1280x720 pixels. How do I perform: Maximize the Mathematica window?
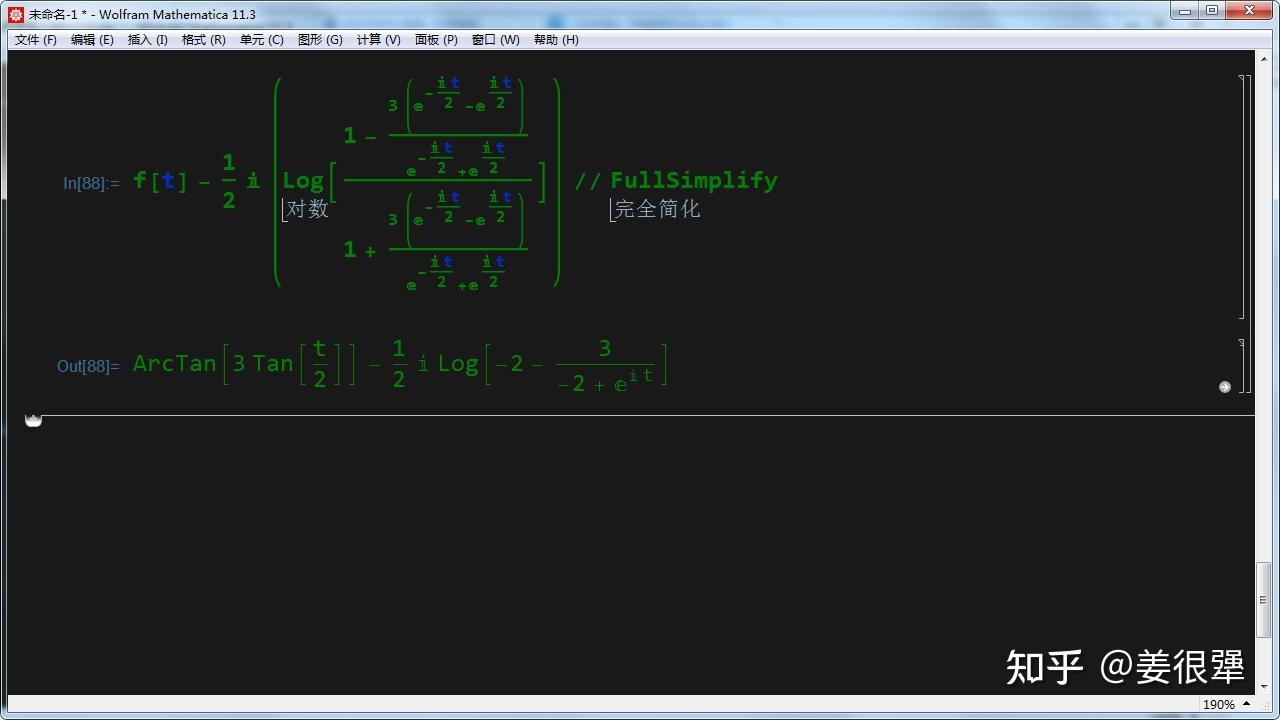(1212, 11)
